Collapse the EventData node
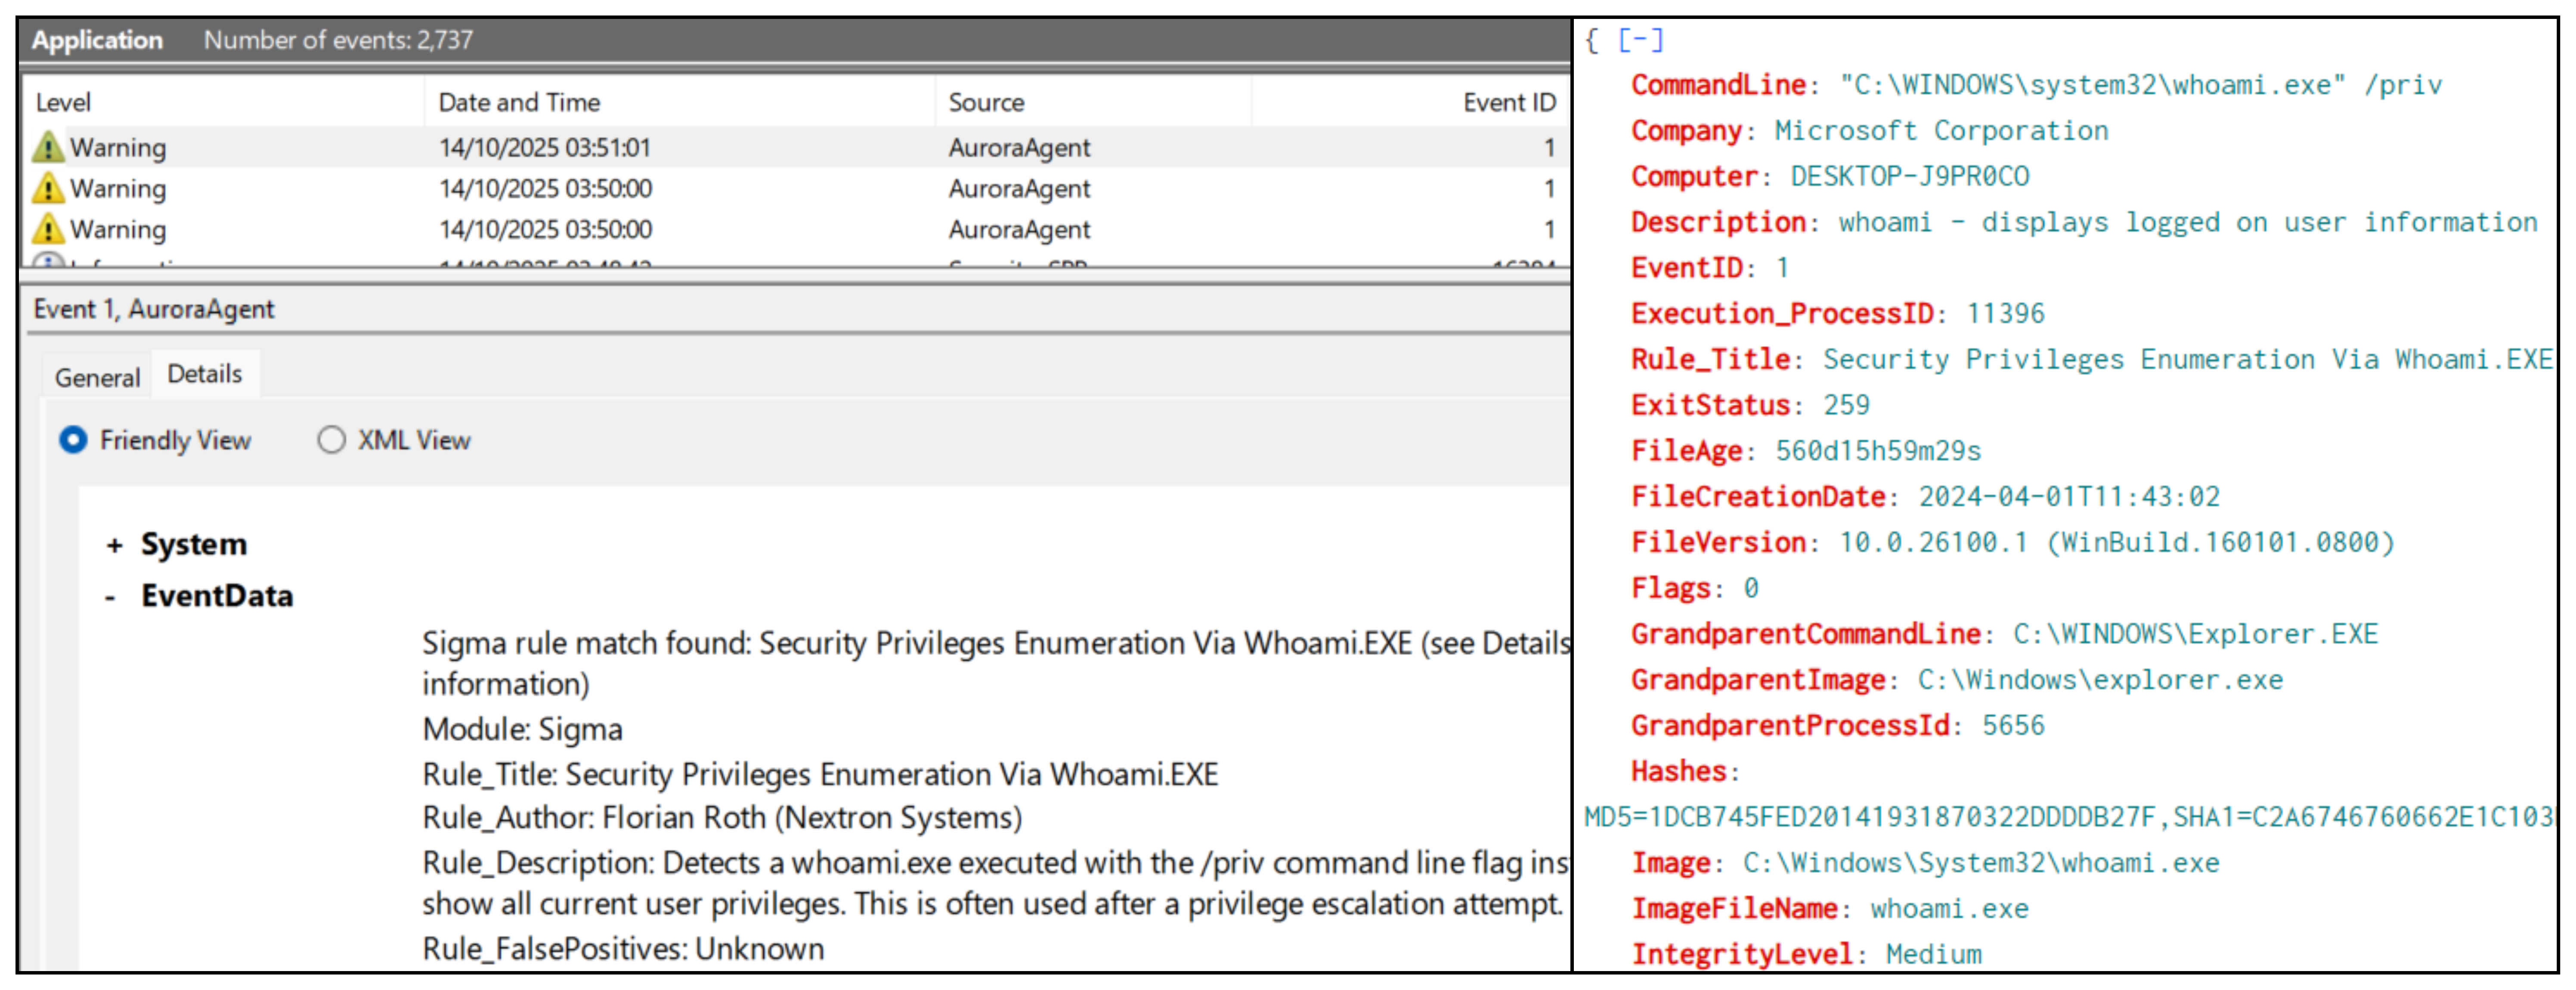The height and width of the screenshot is (990, 2576). point(110,597)
